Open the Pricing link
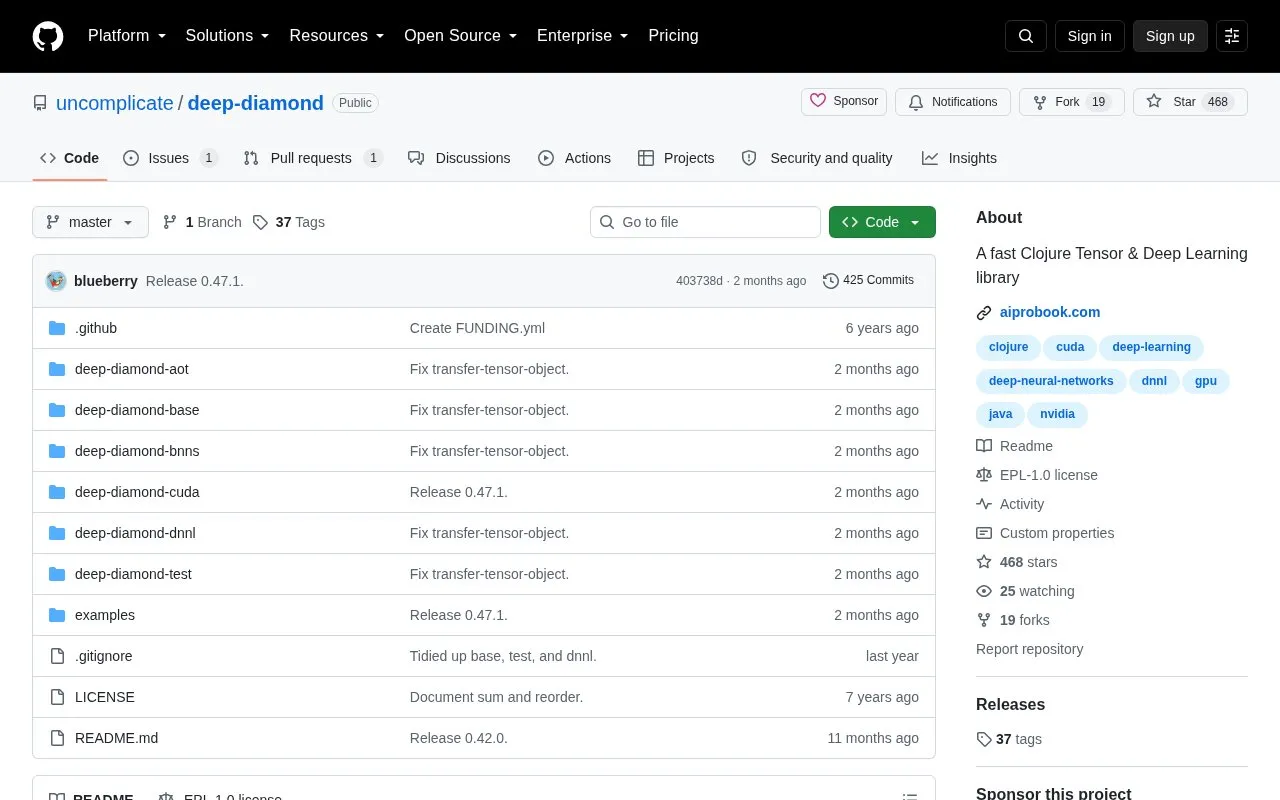 click(673, 36)
